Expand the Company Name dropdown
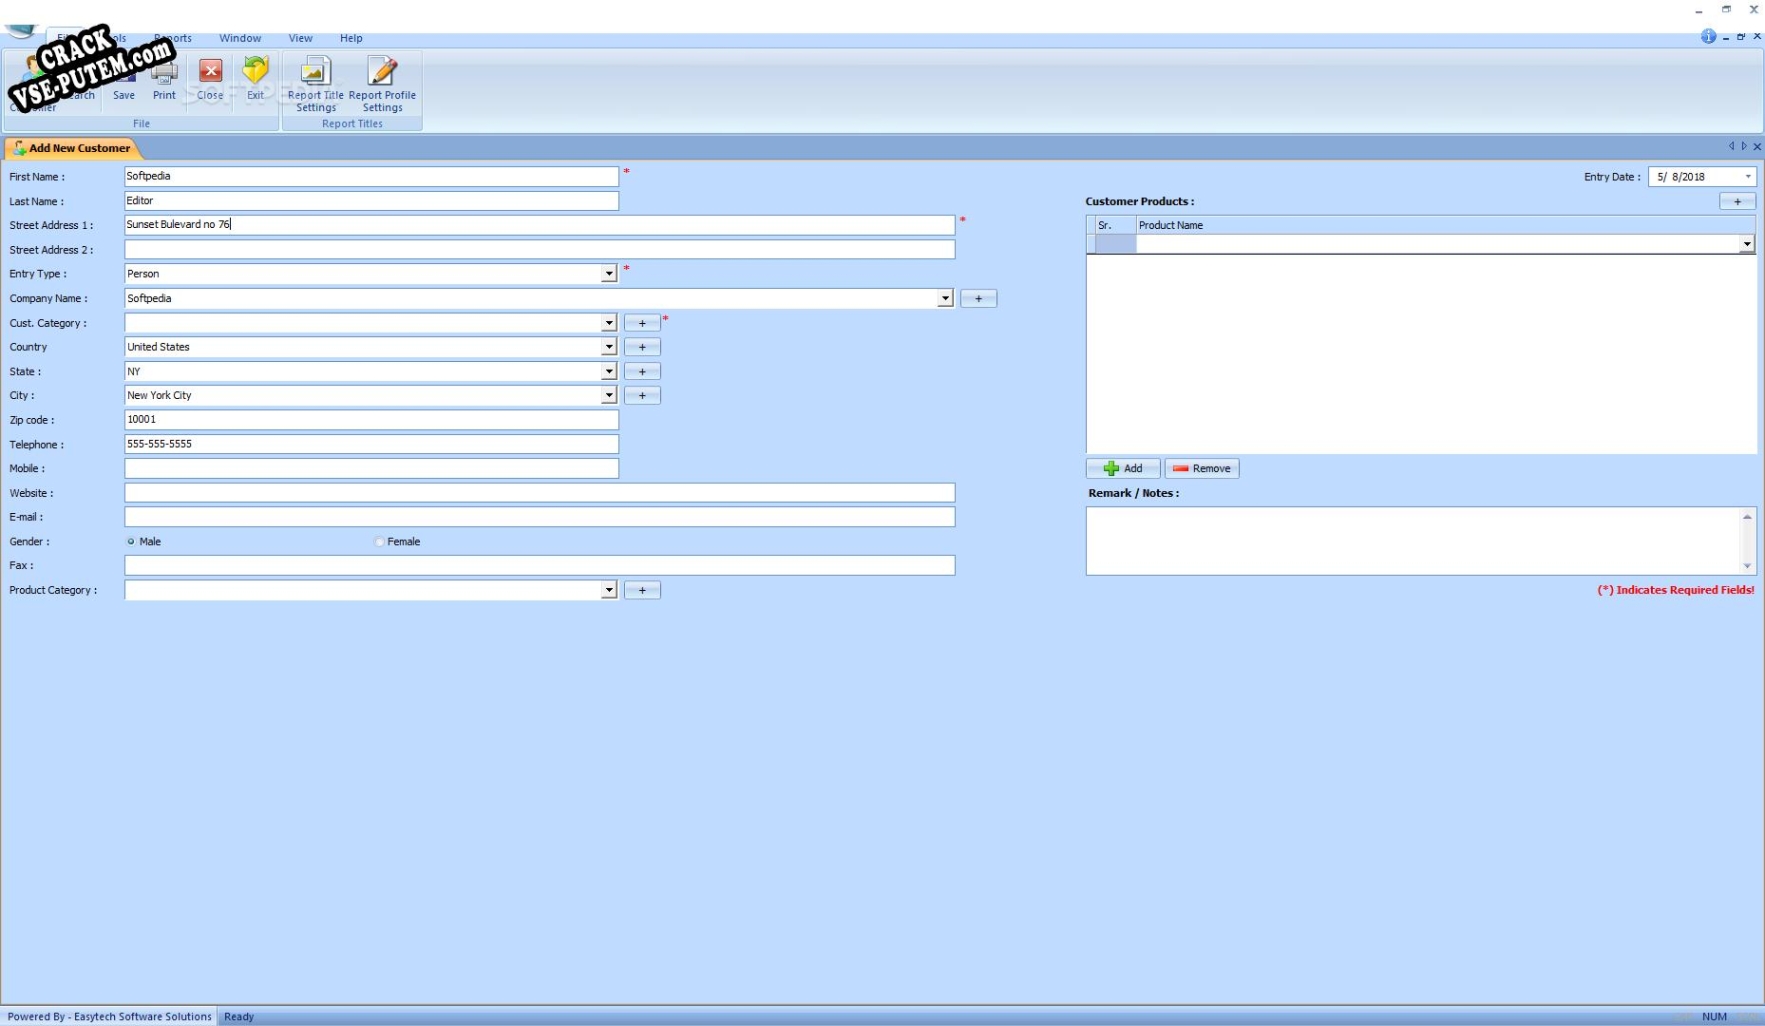This screenshot has width=1765, height=1026. point(945,298)
